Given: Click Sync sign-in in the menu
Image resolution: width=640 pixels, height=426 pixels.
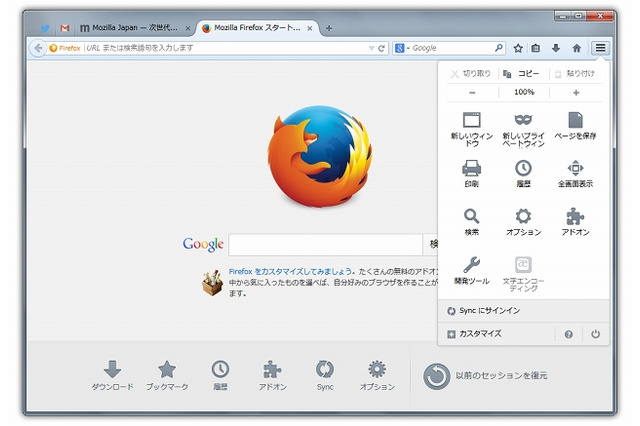Looking at the screenshot, I should (490, 311).
